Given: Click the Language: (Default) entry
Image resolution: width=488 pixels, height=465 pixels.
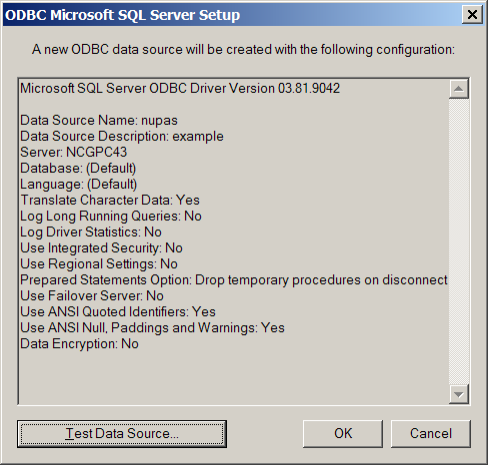Looking at the screenshot, I should [79, 184].
